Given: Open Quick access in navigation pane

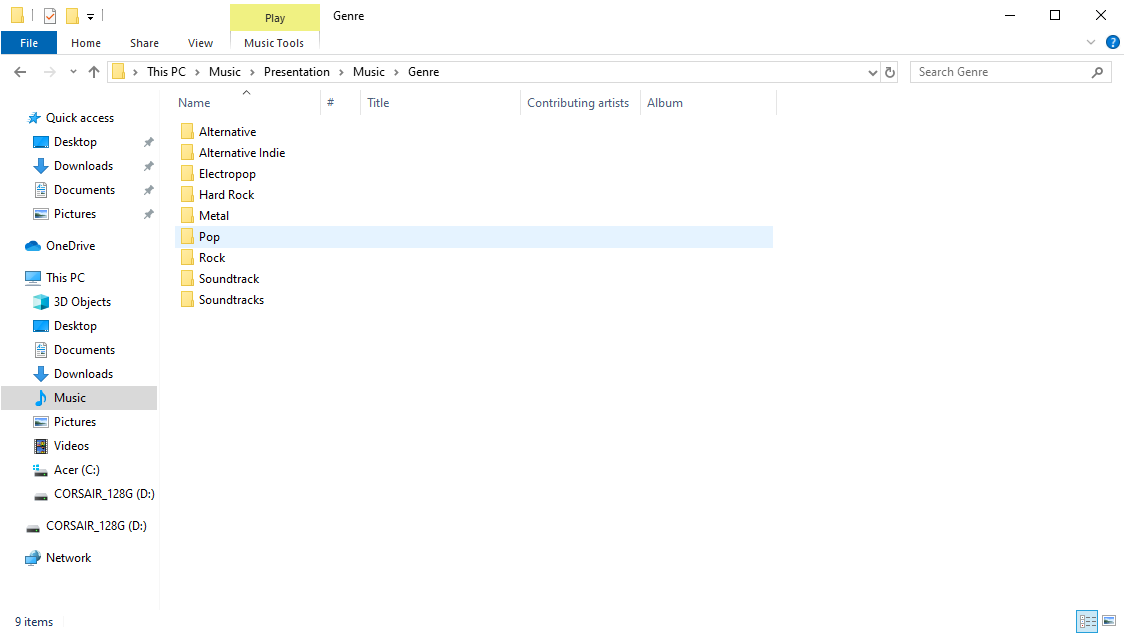Looking at the screenshot, I should [80, 118].
